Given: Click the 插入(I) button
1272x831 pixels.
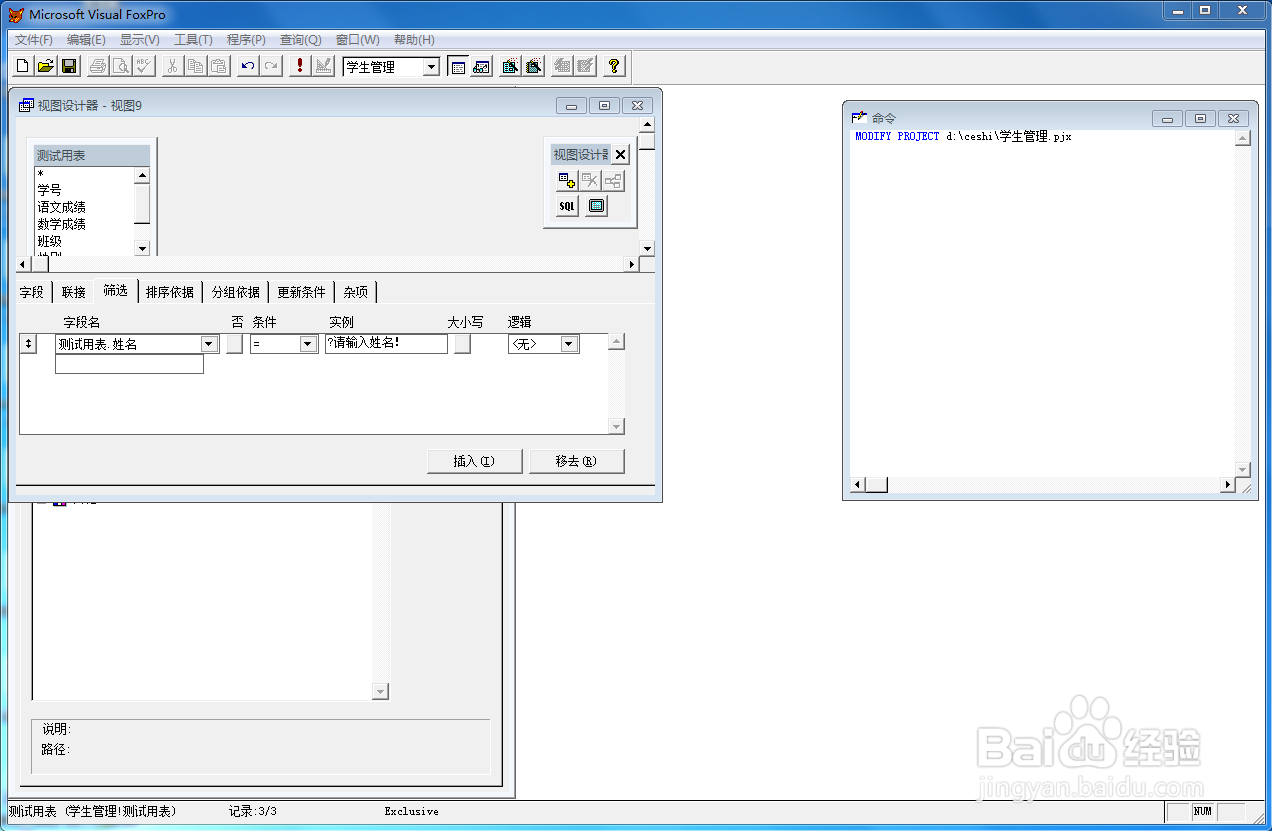Looking at the screenshot, I should coord(474,461).
